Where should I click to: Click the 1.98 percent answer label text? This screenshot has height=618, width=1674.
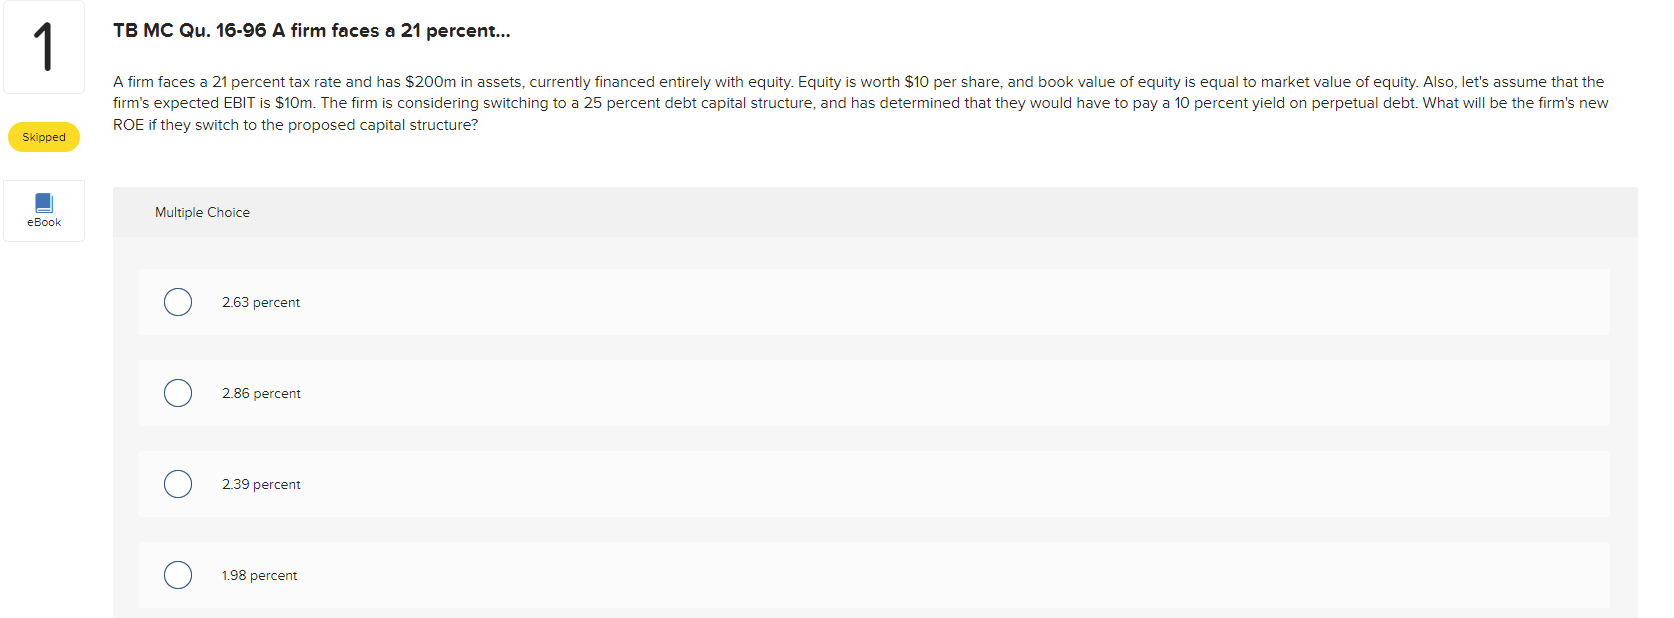point(259,574)
